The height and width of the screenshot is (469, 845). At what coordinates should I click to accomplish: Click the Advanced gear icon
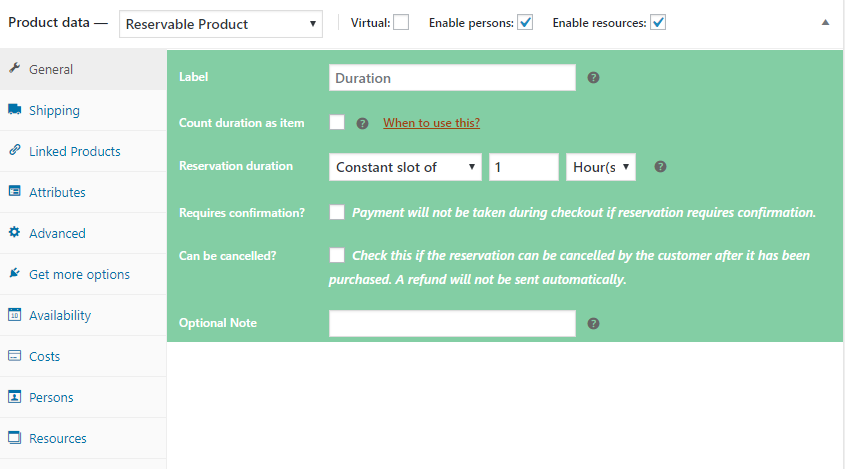point(15,233)
